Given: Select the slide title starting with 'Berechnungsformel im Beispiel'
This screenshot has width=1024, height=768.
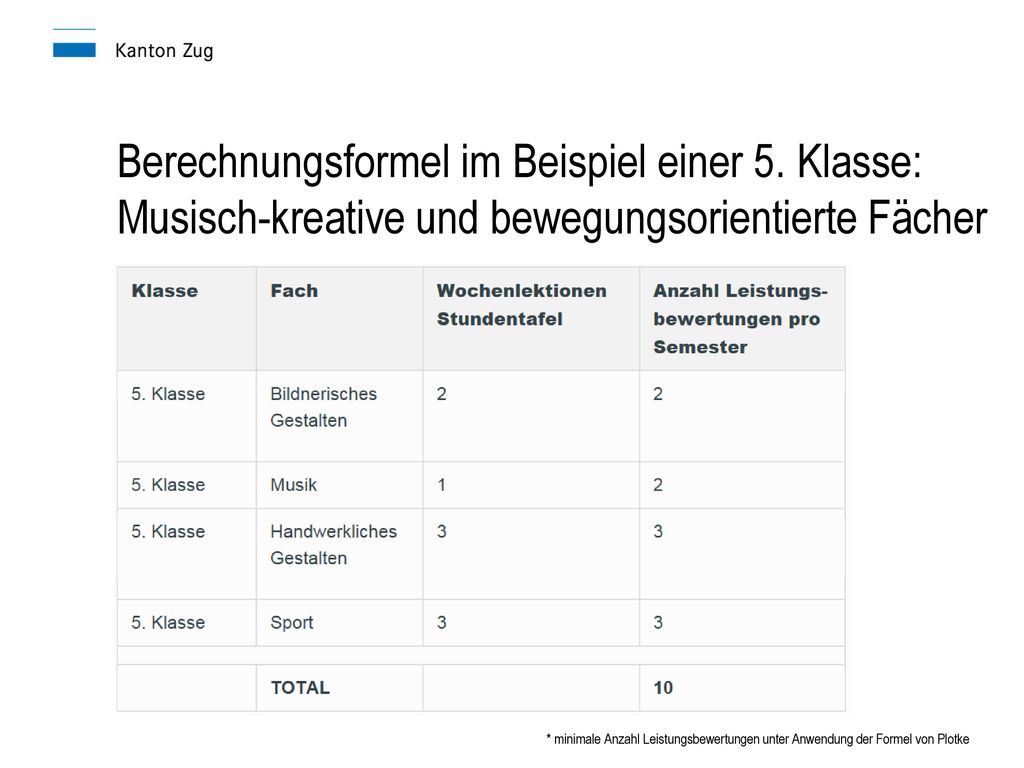Looking at the screenshot, I should [519, 162].
